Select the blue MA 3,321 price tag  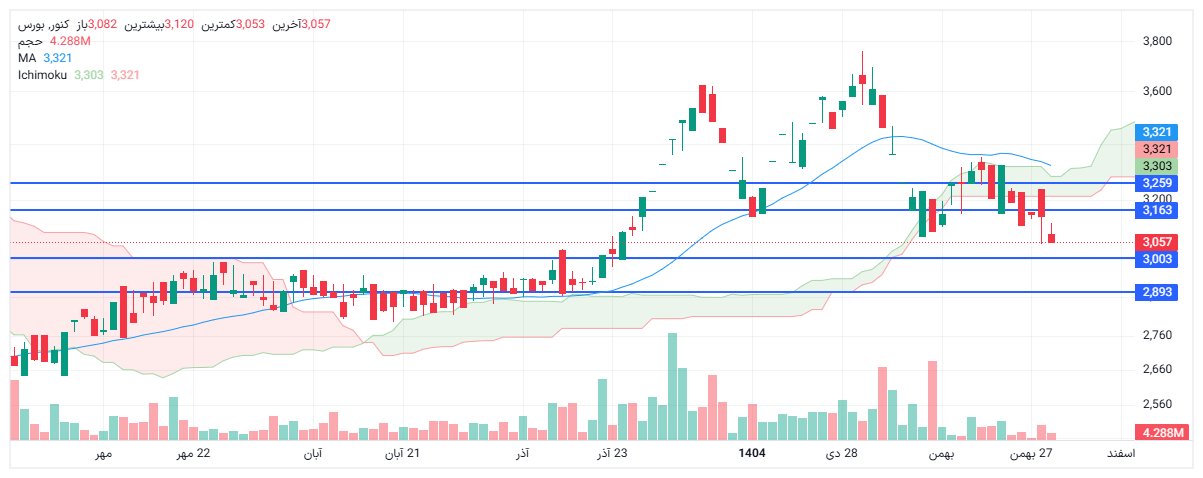coord(1157,132)
